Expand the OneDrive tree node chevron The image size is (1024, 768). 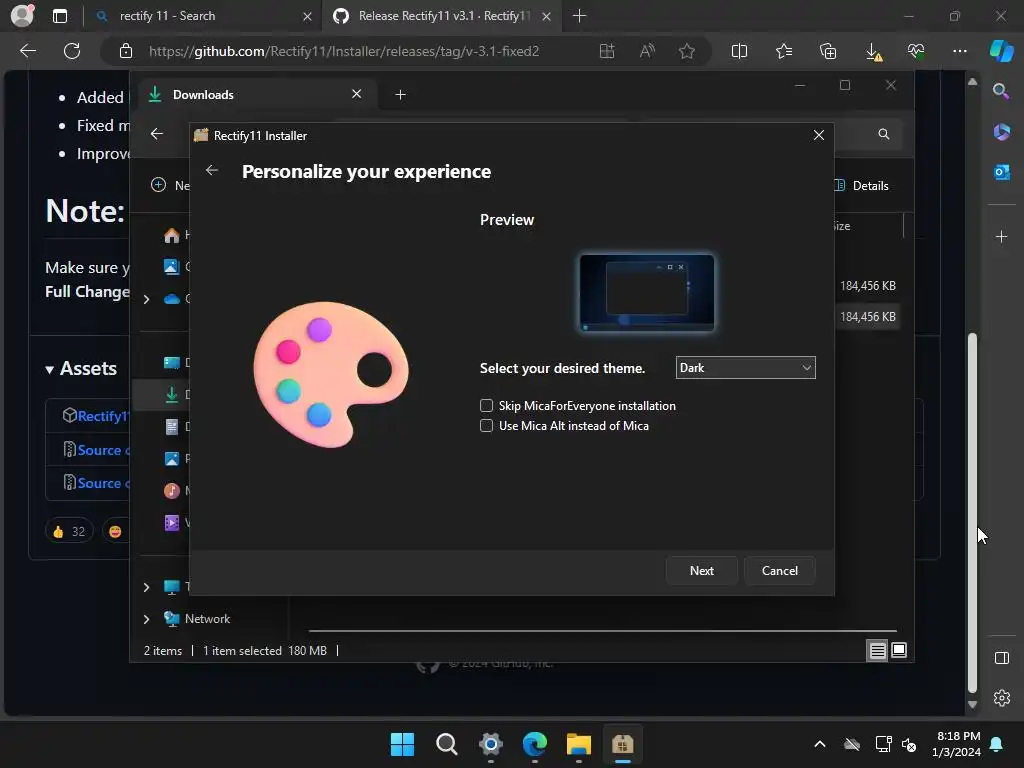point(146,299)
